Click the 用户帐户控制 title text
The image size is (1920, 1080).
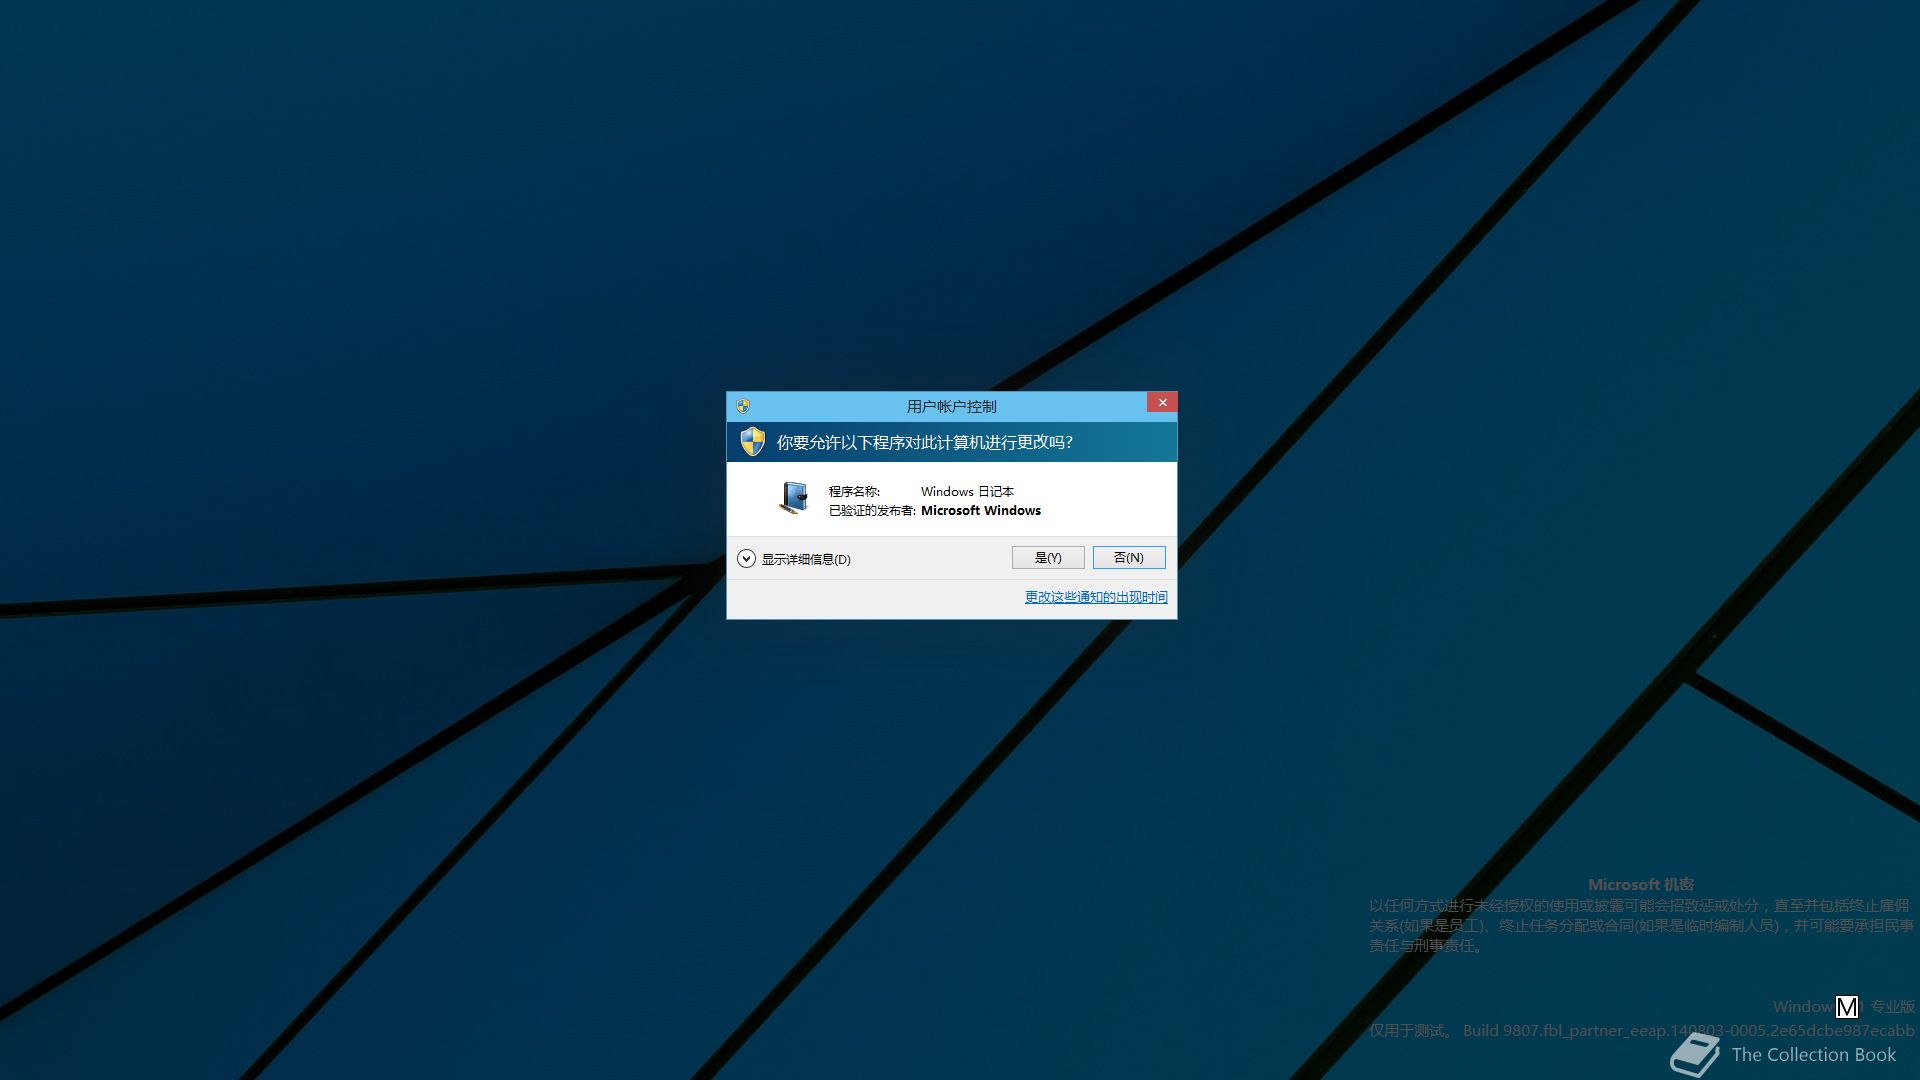[x=951, y=406]
